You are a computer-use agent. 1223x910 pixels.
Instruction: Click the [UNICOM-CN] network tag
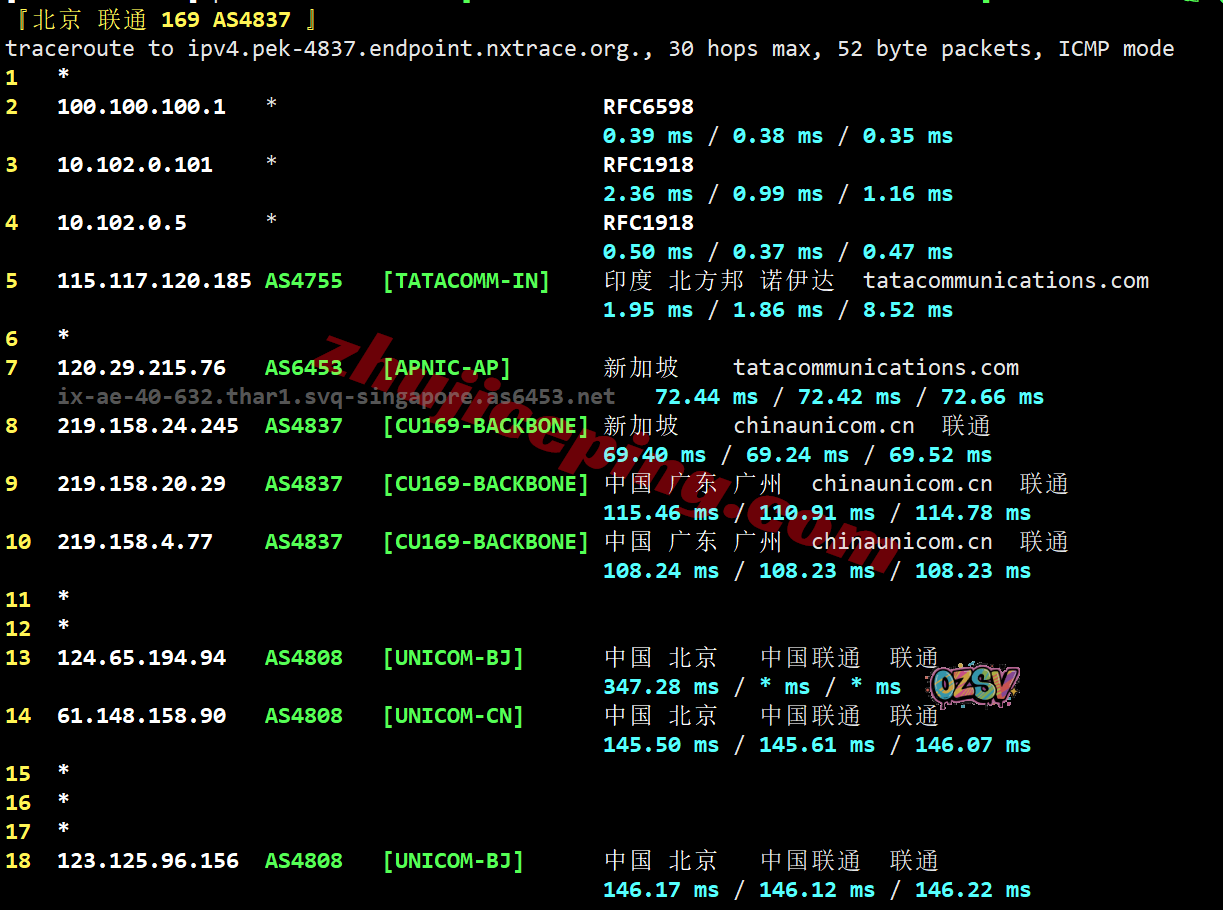(x=453, y=716)
